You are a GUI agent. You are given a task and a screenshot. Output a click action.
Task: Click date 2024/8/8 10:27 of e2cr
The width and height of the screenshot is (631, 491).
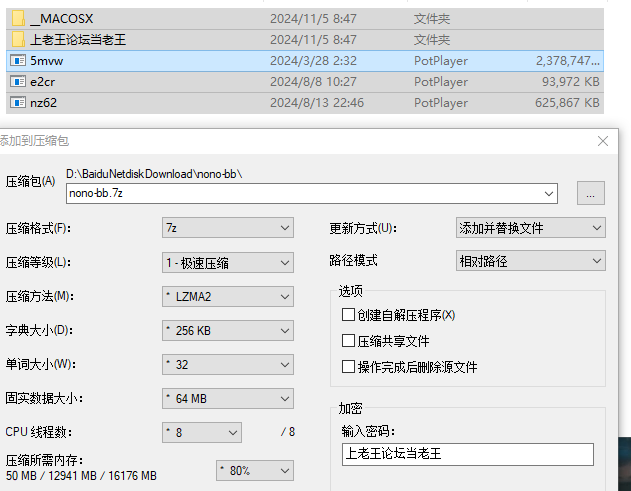(x=313, y=82)
